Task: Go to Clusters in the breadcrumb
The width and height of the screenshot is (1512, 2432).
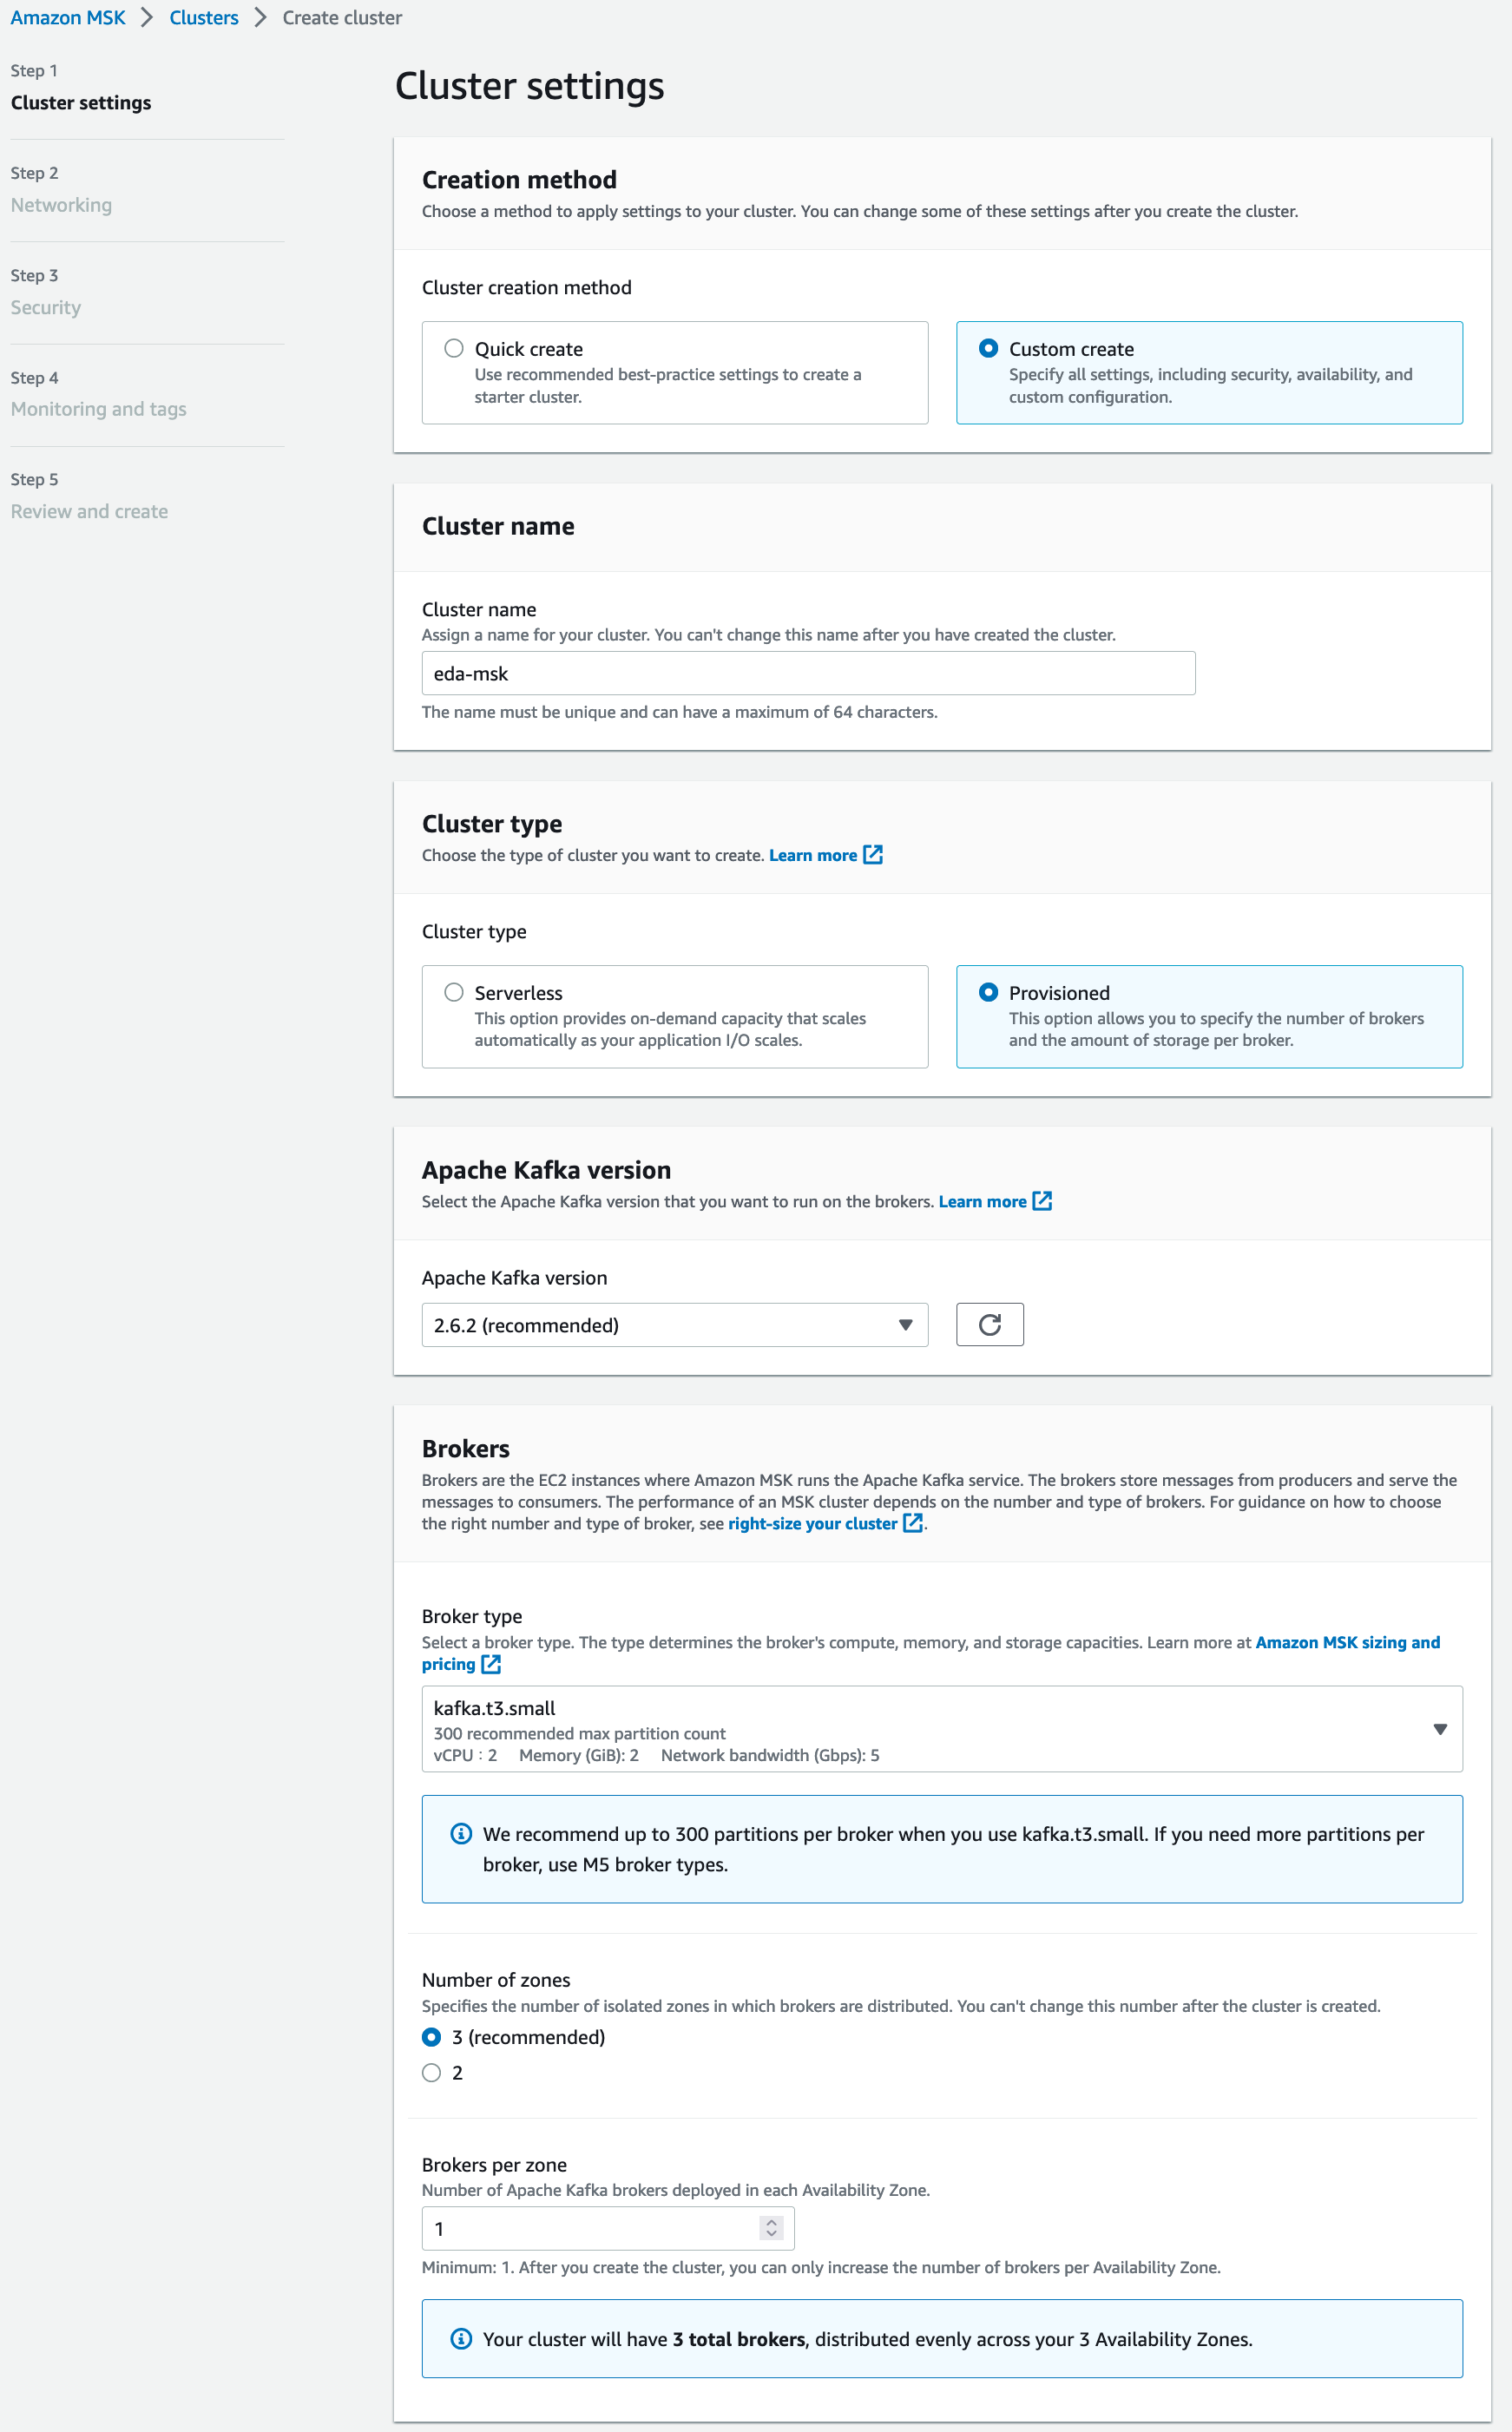Action: point(204,18)
